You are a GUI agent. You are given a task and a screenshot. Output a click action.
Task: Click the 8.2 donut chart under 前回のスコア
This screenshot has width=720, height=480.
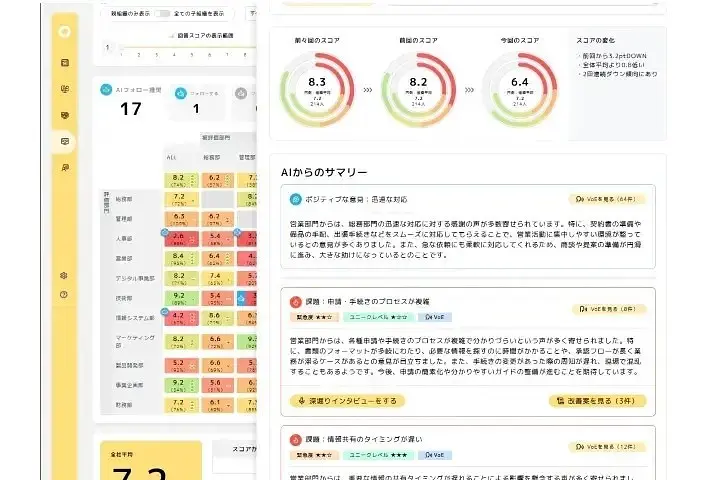point(418,90)
